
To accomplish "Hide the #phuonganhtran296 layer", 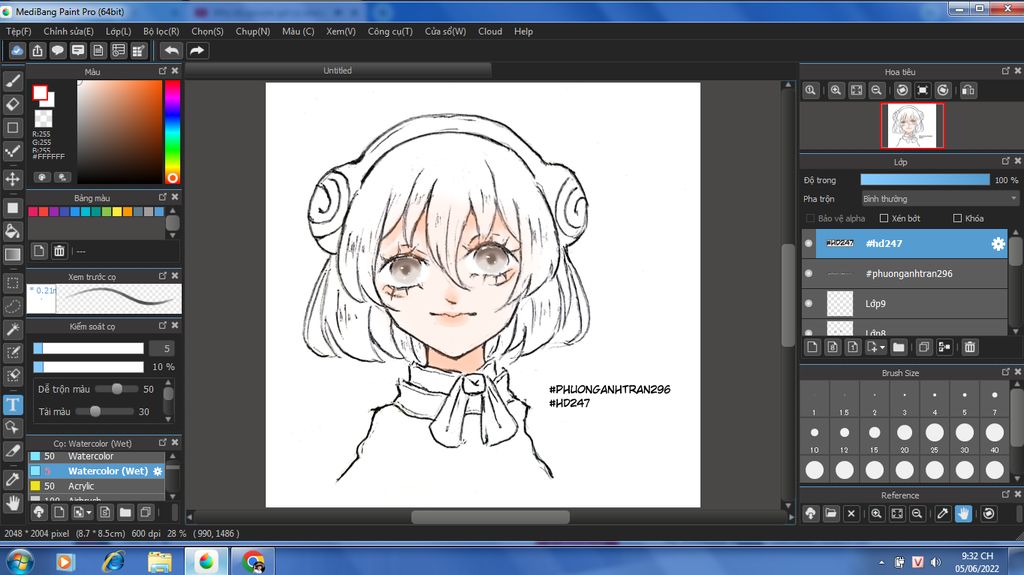I will [808, 273].
